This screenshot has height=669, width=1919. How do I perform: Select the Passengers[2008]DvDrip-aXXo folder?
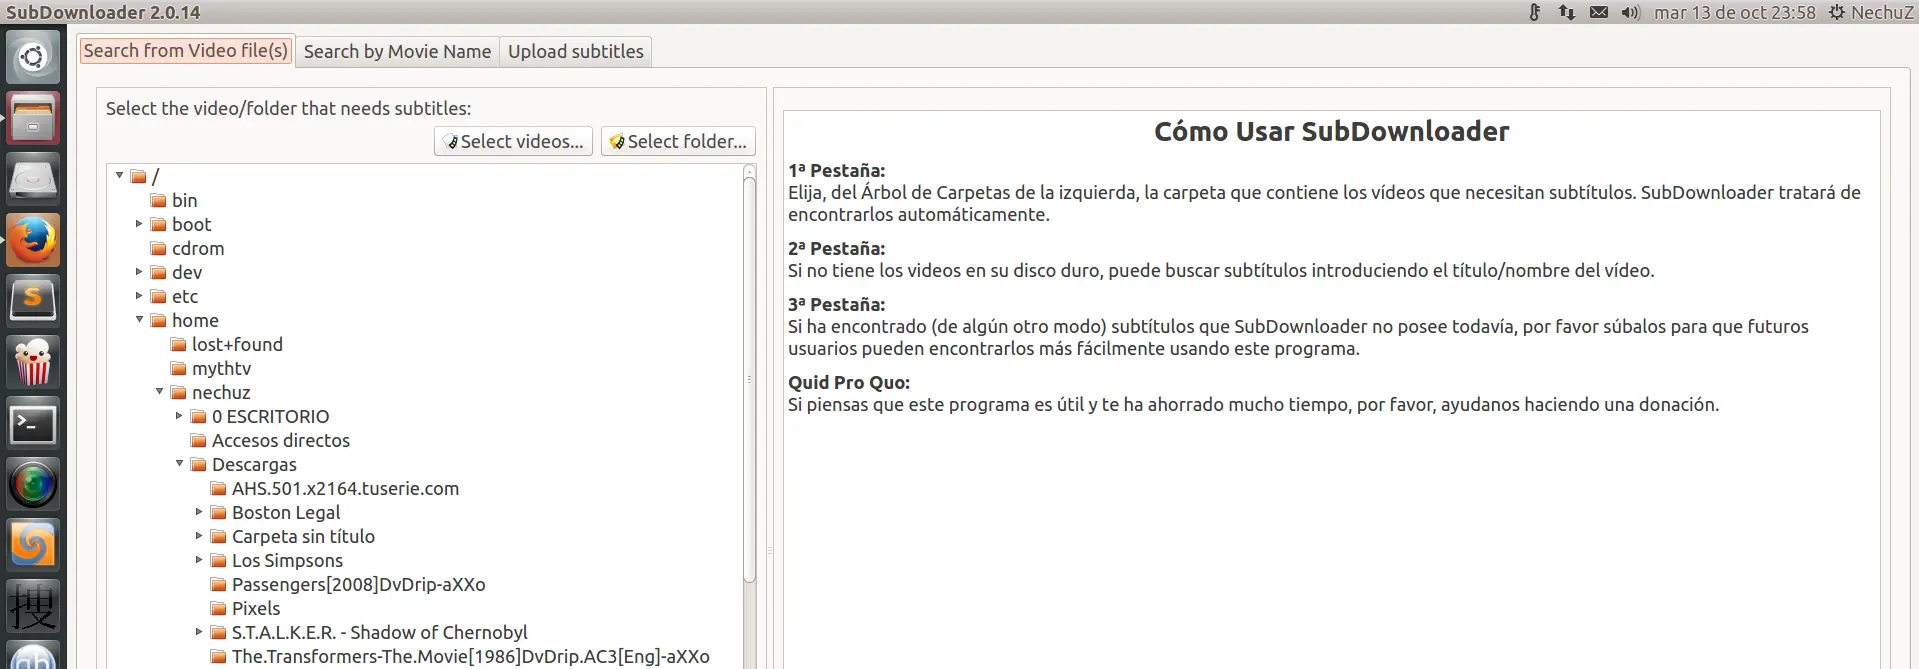[358, 585]
